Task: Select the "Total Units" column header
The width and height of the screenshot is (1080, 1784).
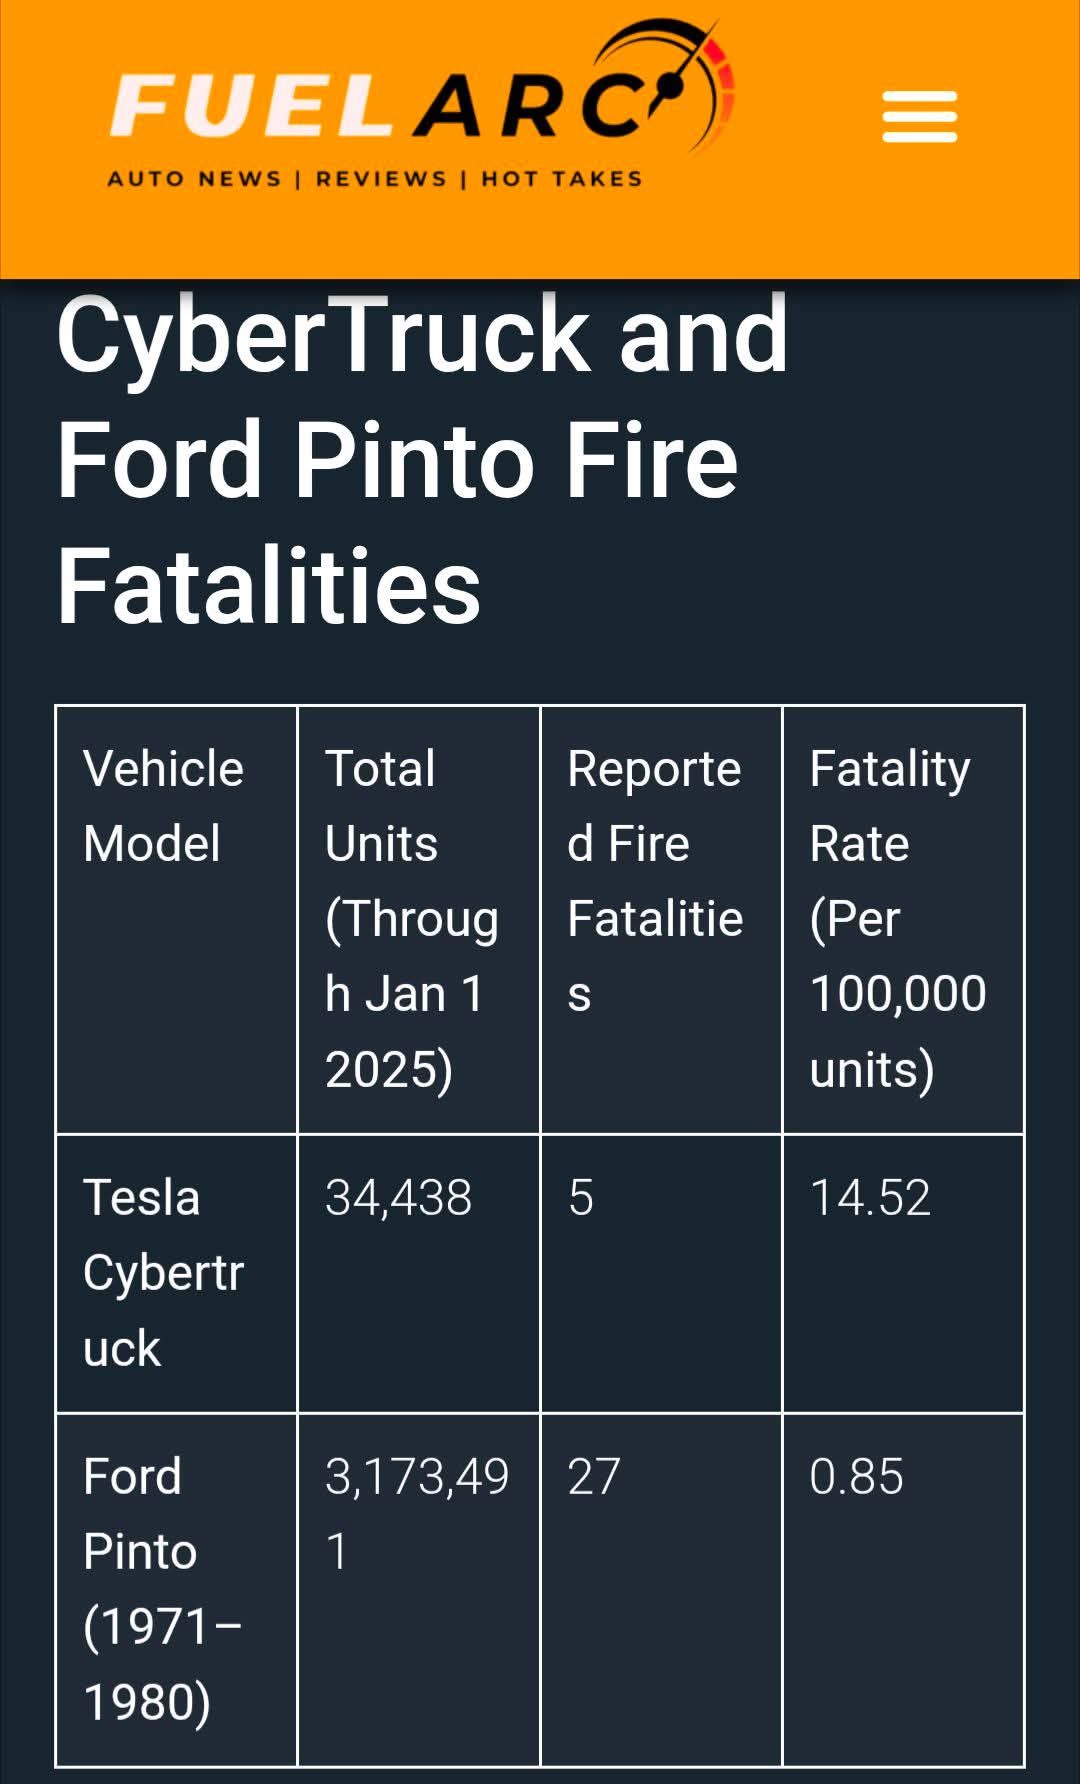Action: click(x=411, y=918)
